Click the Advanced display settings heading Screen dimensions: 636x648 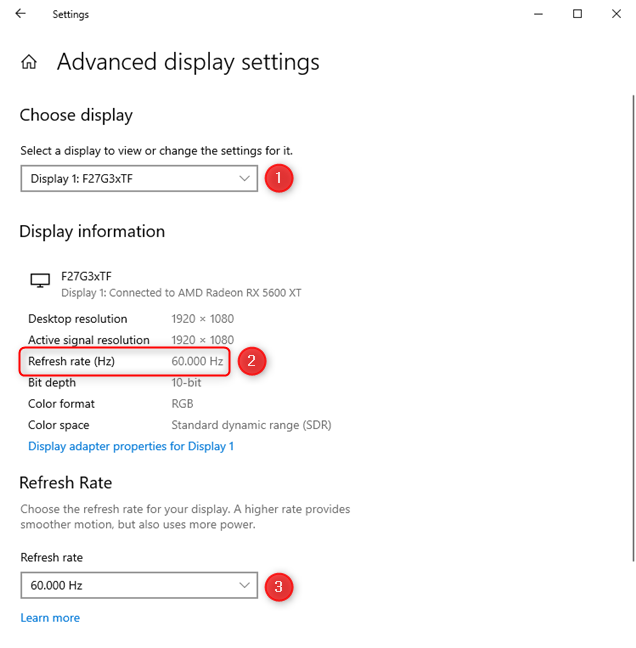[188, 62]
